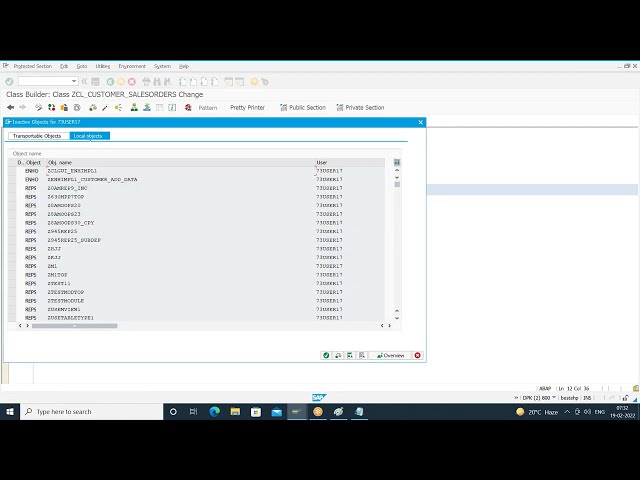The width and height of the screenshot is (640, 480).
Task: Click the Pattern button
Action: 208,108
